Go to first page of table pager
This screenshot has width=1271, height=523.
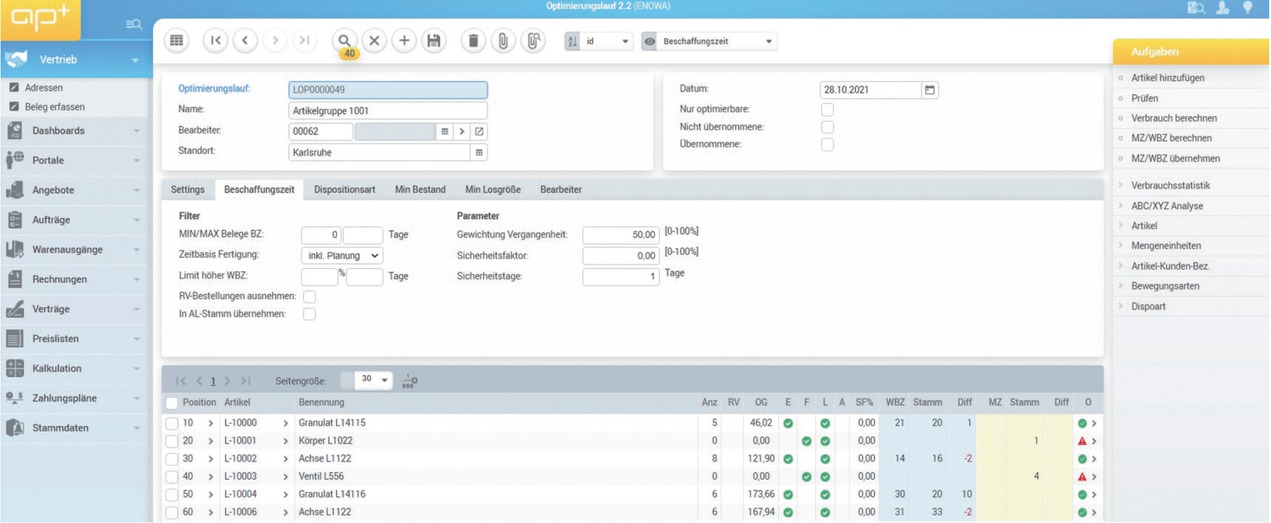click(x=181, y=381)
